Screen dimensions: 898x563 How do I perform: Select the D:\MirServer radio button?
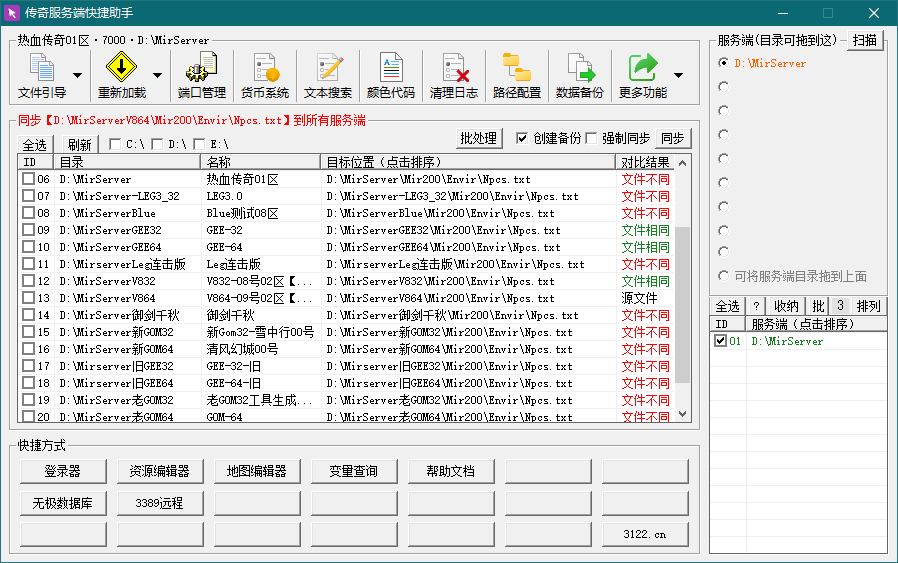[723, 63]
